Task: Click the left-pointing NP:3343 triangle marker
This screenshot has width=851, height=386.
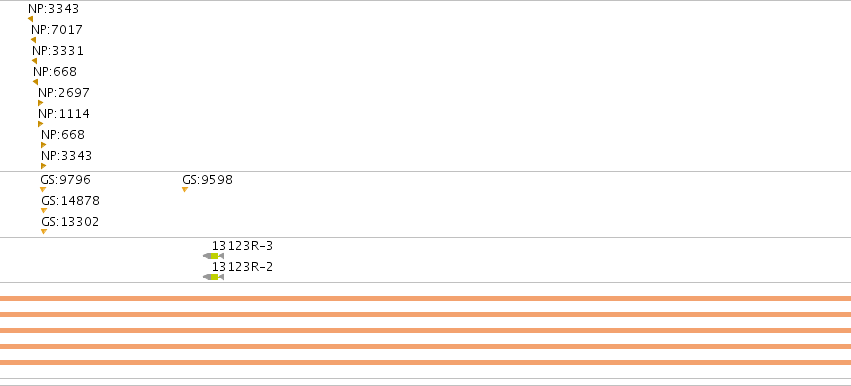Action: pos(30,19)
